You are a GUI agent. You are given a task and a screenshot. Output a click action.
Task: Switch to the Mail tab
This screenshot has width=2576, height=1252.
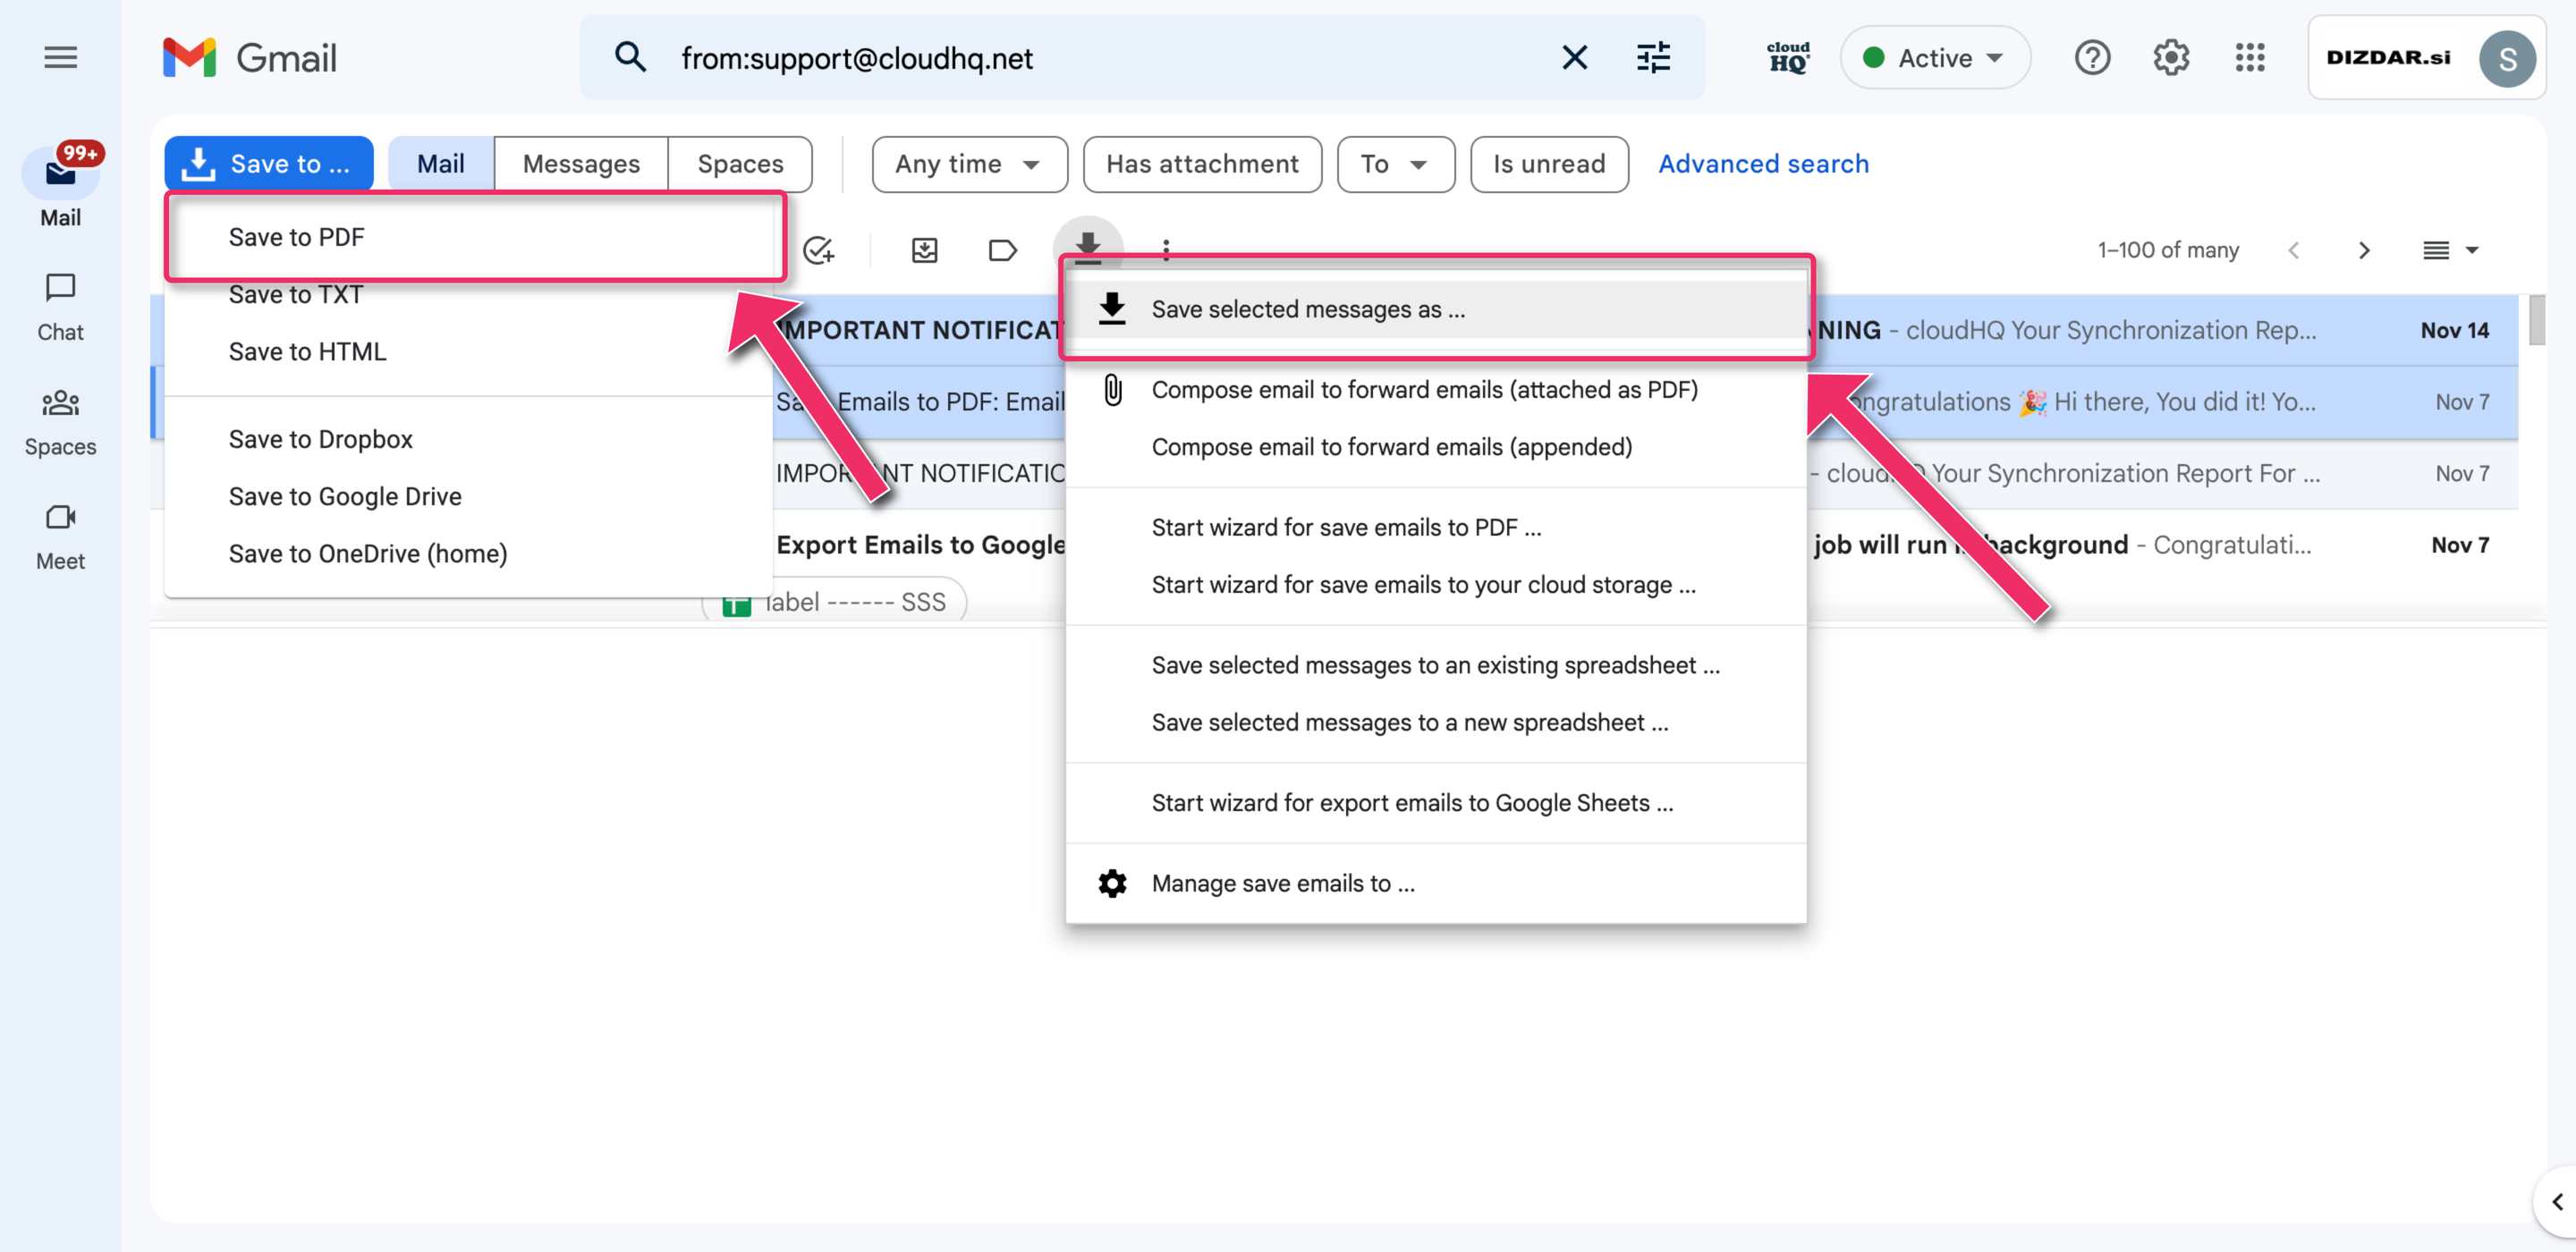coord(440,164)
